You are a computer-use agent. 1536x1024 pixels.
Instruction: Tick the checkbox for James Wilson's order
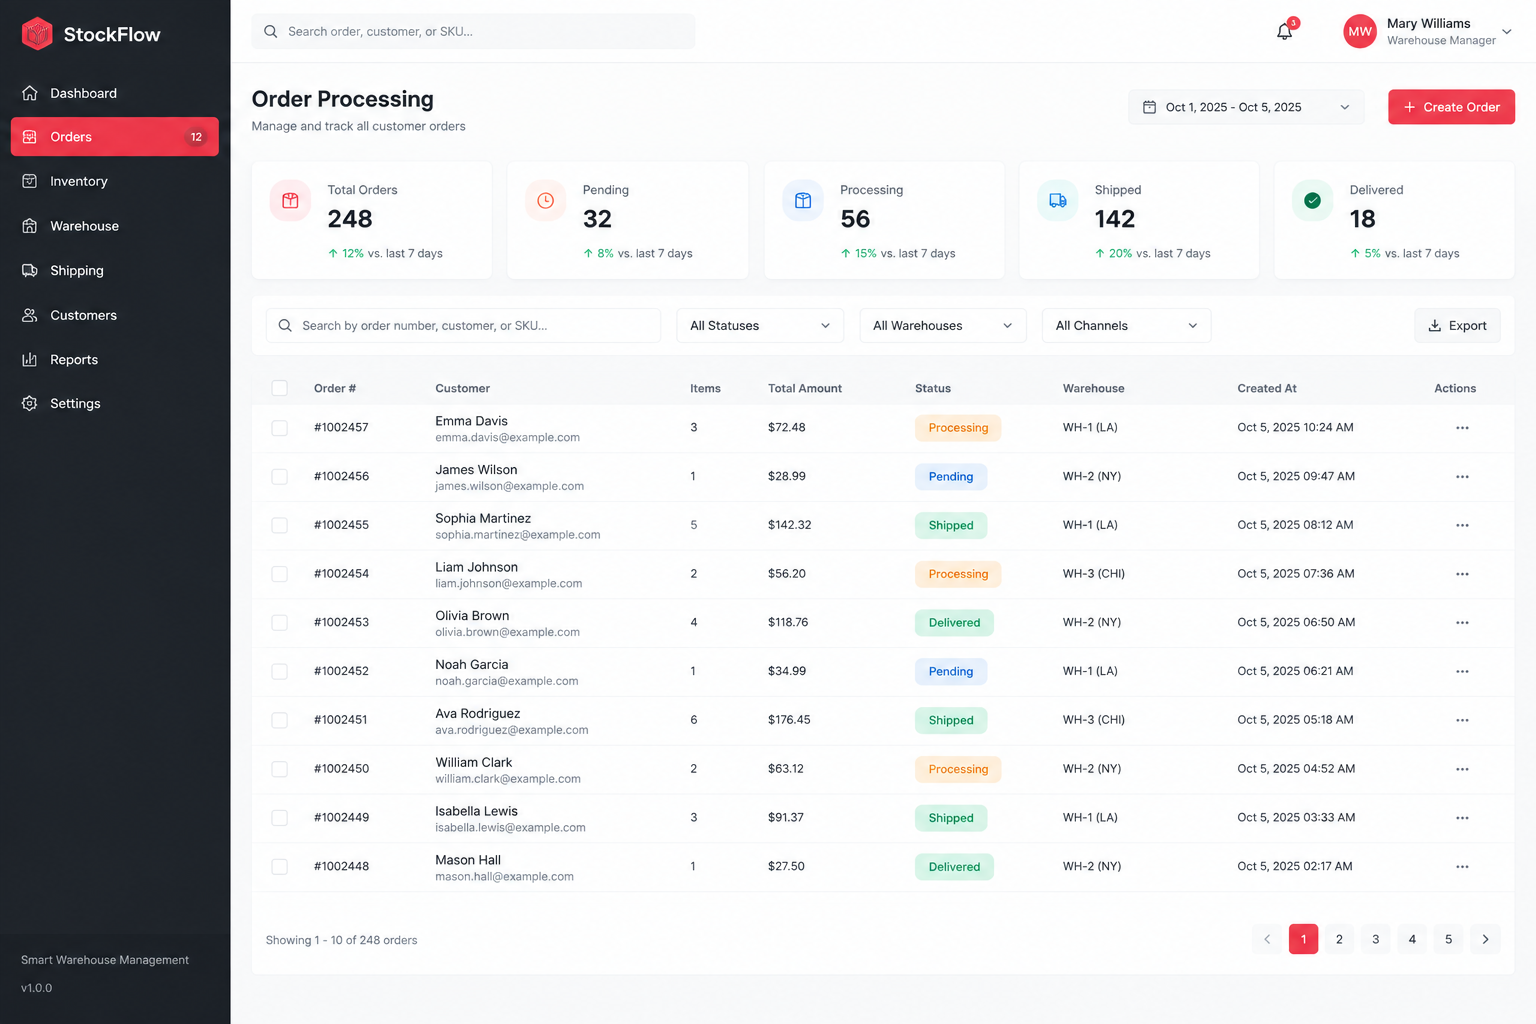(x=280, y=477)
